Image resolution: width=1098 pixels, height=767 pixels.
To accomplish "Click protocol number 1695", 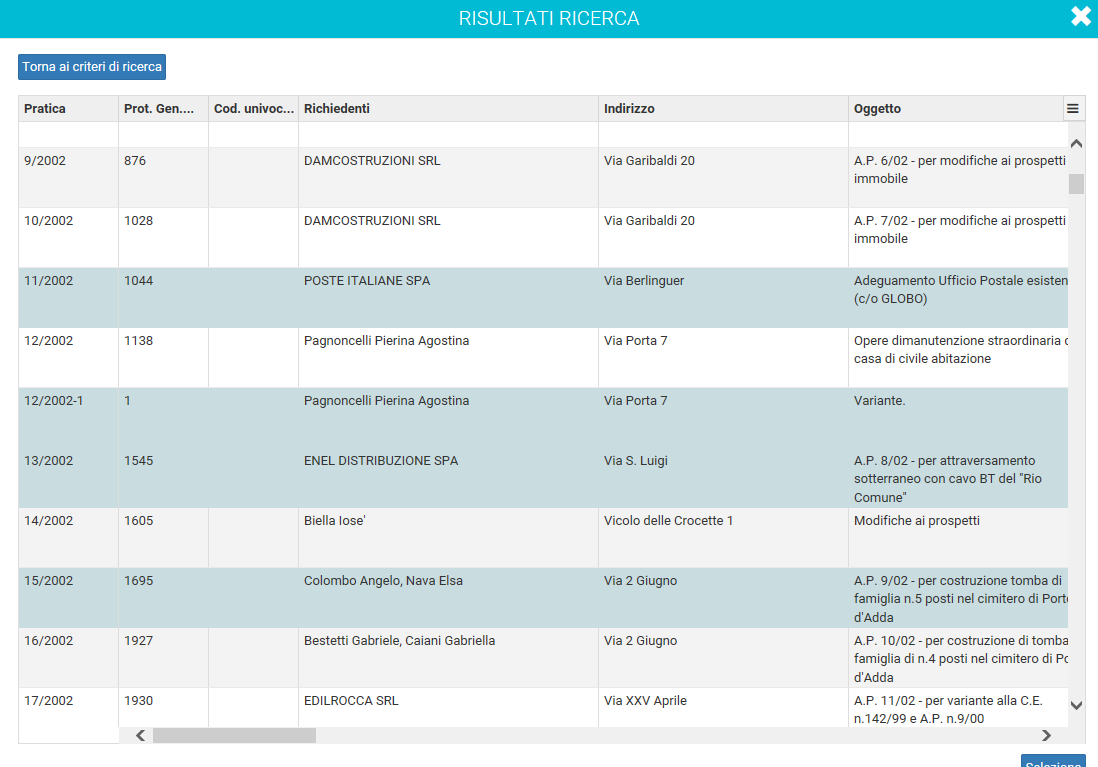I will coord(139,581).
